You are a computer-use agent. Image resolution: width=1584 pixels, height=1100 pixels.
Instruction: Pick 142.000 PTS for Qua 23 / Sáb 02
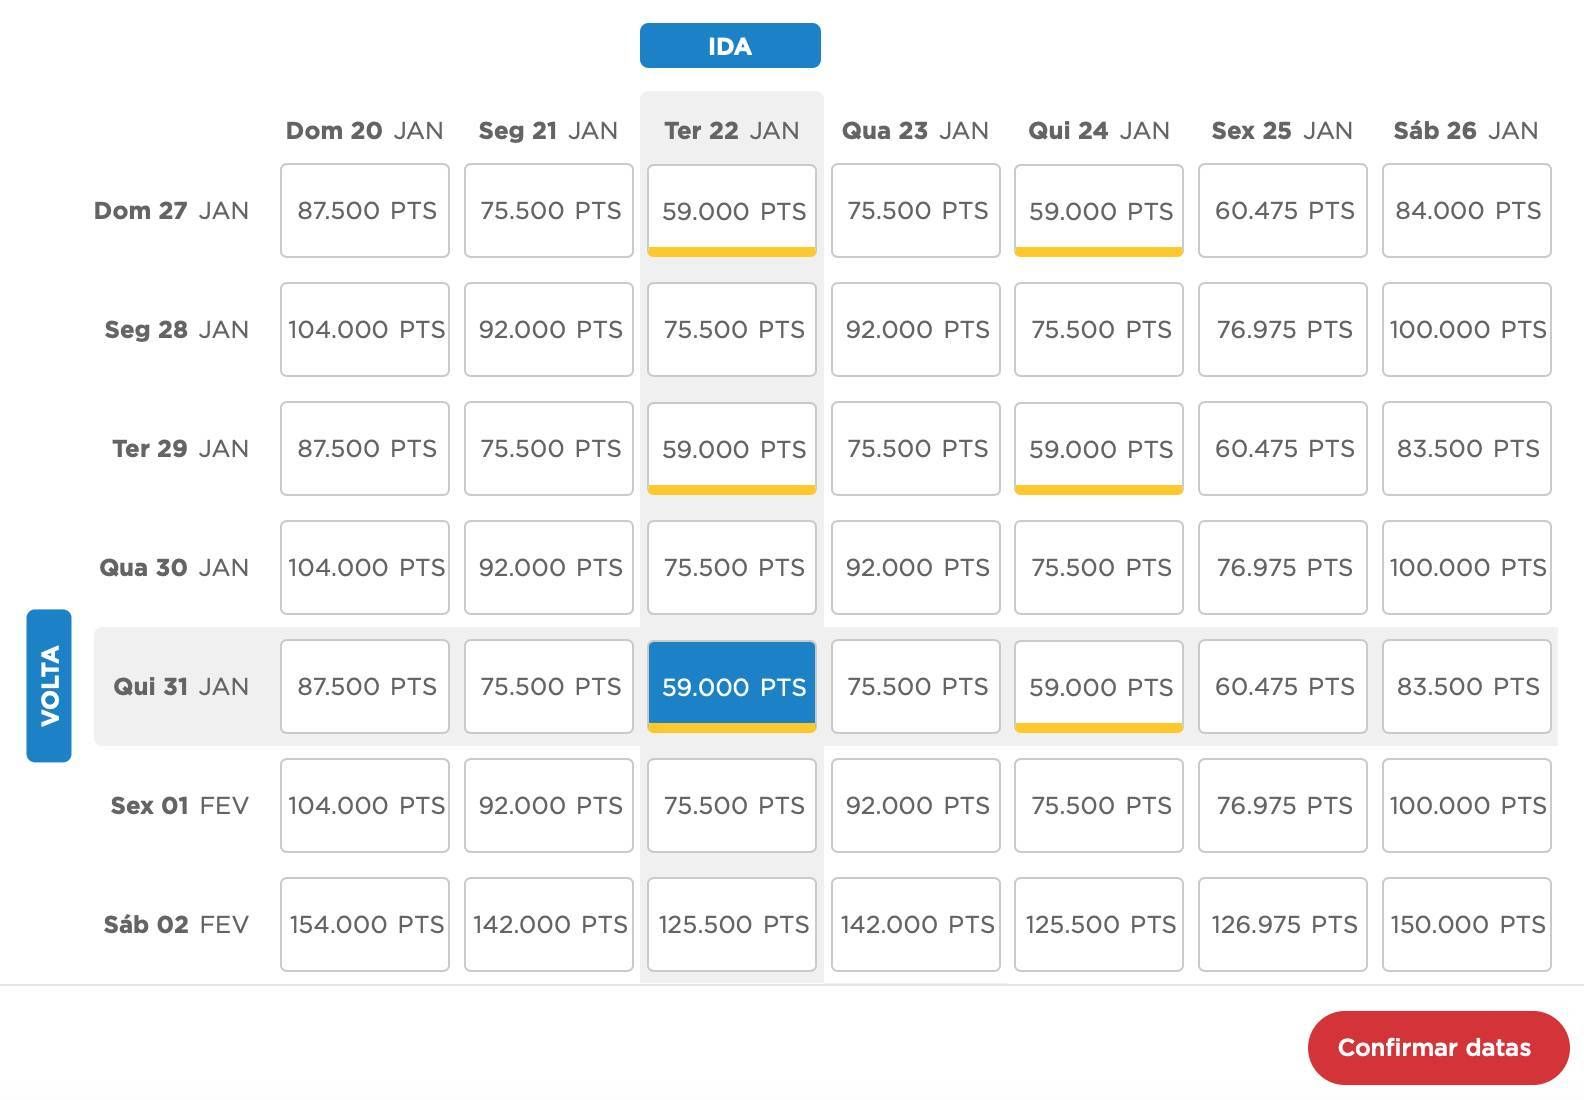click(916, 925)
